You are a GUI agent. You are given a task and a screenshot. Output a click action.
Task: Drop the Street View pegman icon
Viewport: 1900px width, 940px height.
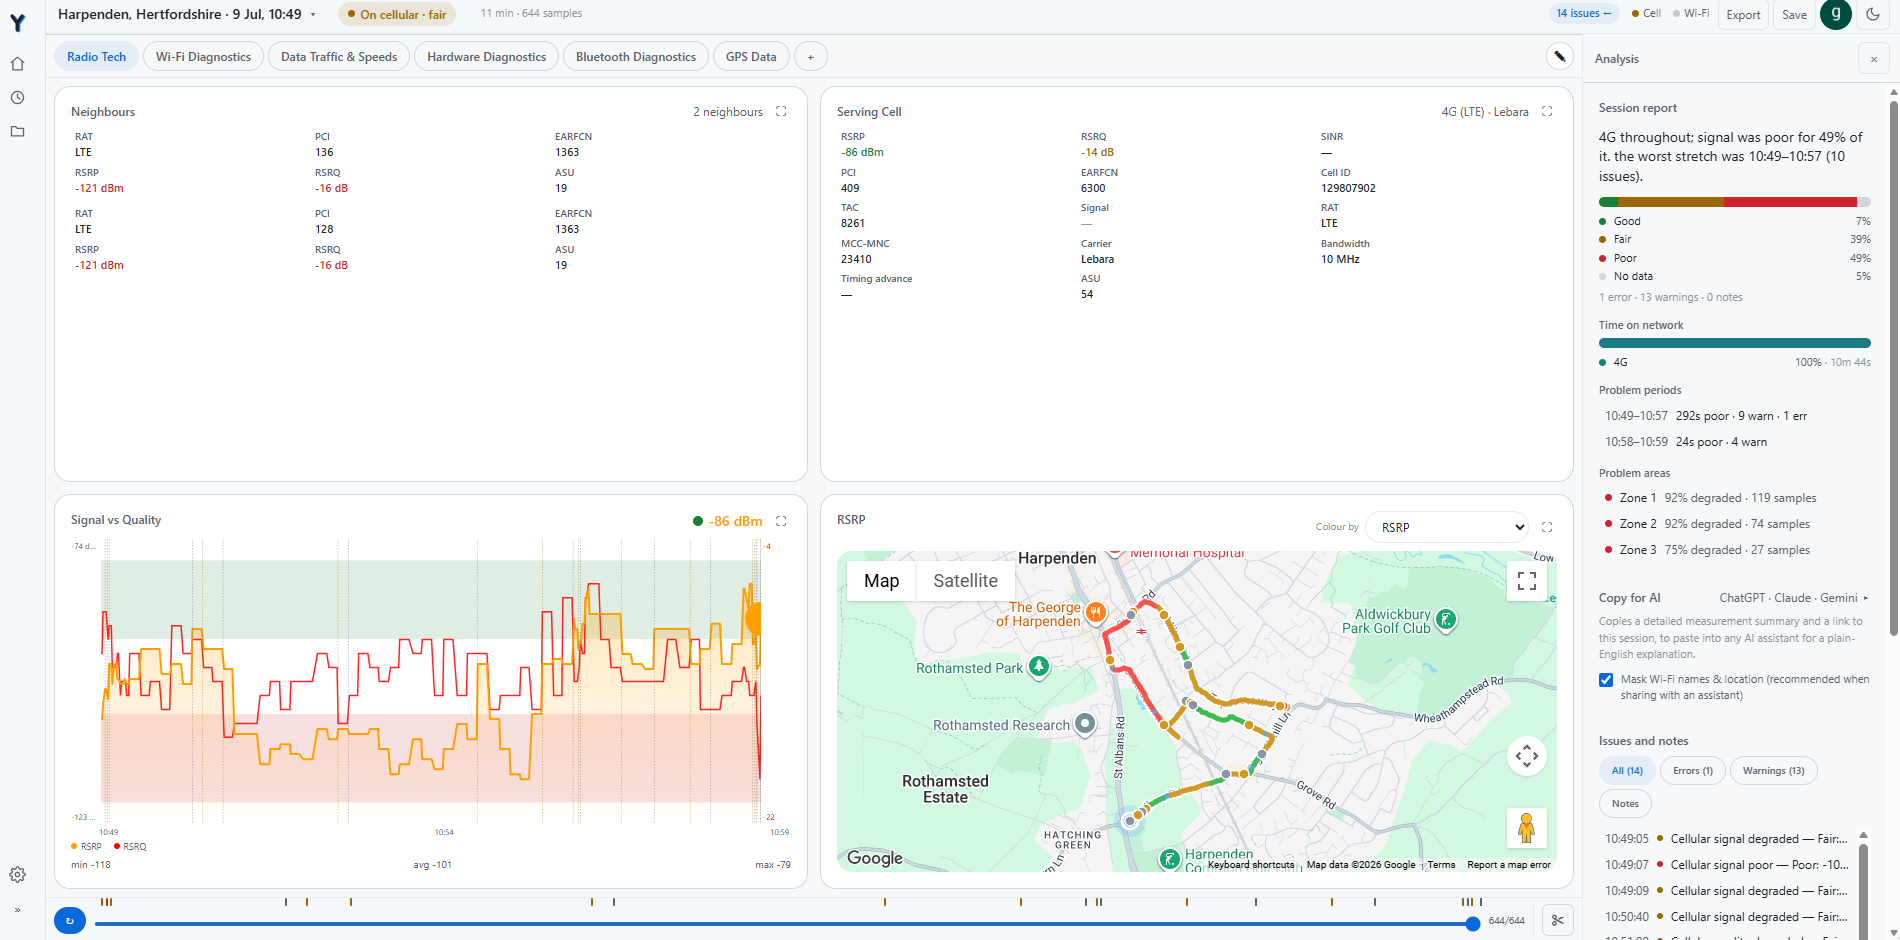tap(1526, 828)
